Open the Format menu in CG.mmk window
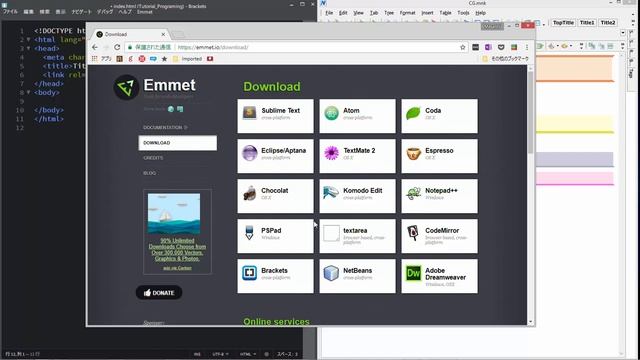The width and height of the screenshot is (640, 360). tap(407, 13)
